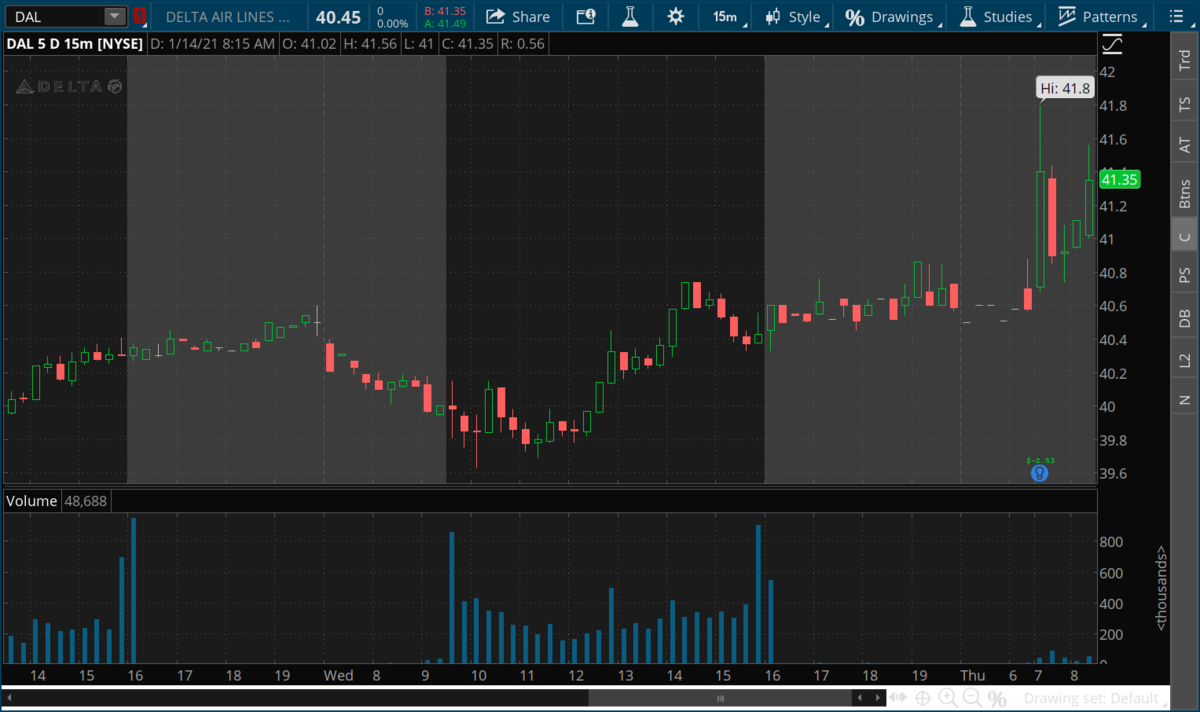
Task: Click the red clipboard link icon beside the symbol
Action: [x=139, y=16]
